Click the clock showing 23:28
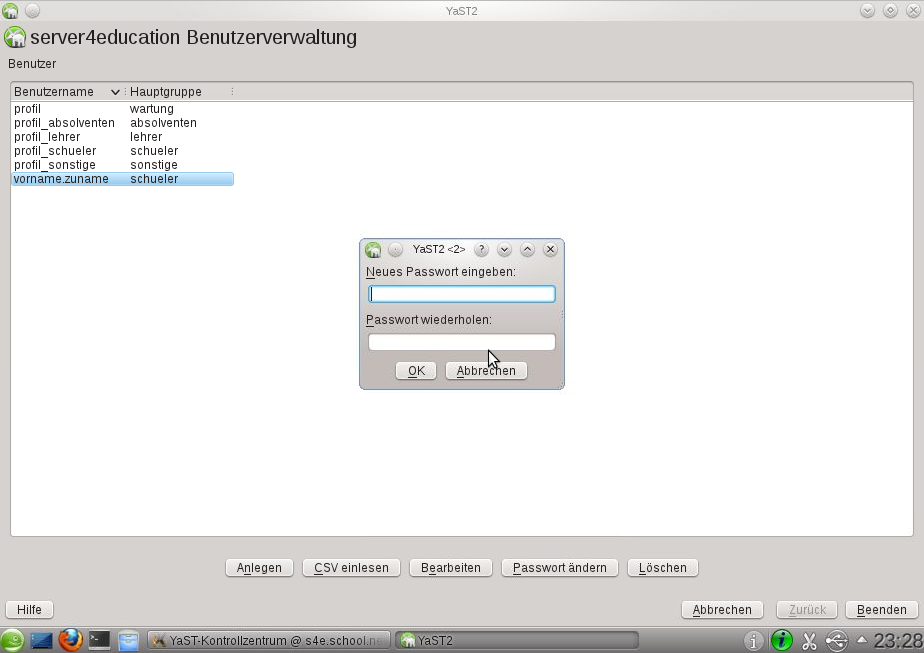924x653 pixels. (898, 641)
